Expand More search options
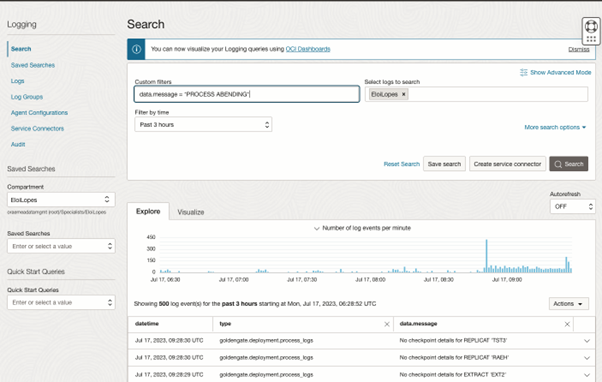602x382 pixels. click(555, 127)
